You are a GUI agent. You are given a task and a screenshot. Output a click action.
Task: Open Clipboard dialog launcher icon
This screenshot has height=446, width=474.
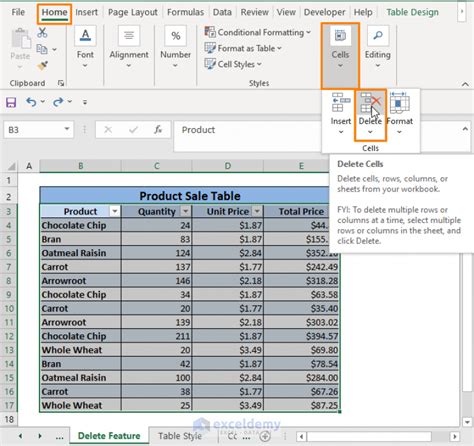61,83
